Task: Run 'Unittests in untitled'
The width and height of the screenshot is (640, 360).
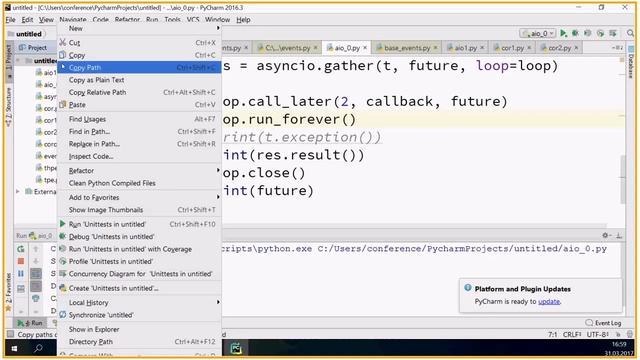Action: pos(139,224)
